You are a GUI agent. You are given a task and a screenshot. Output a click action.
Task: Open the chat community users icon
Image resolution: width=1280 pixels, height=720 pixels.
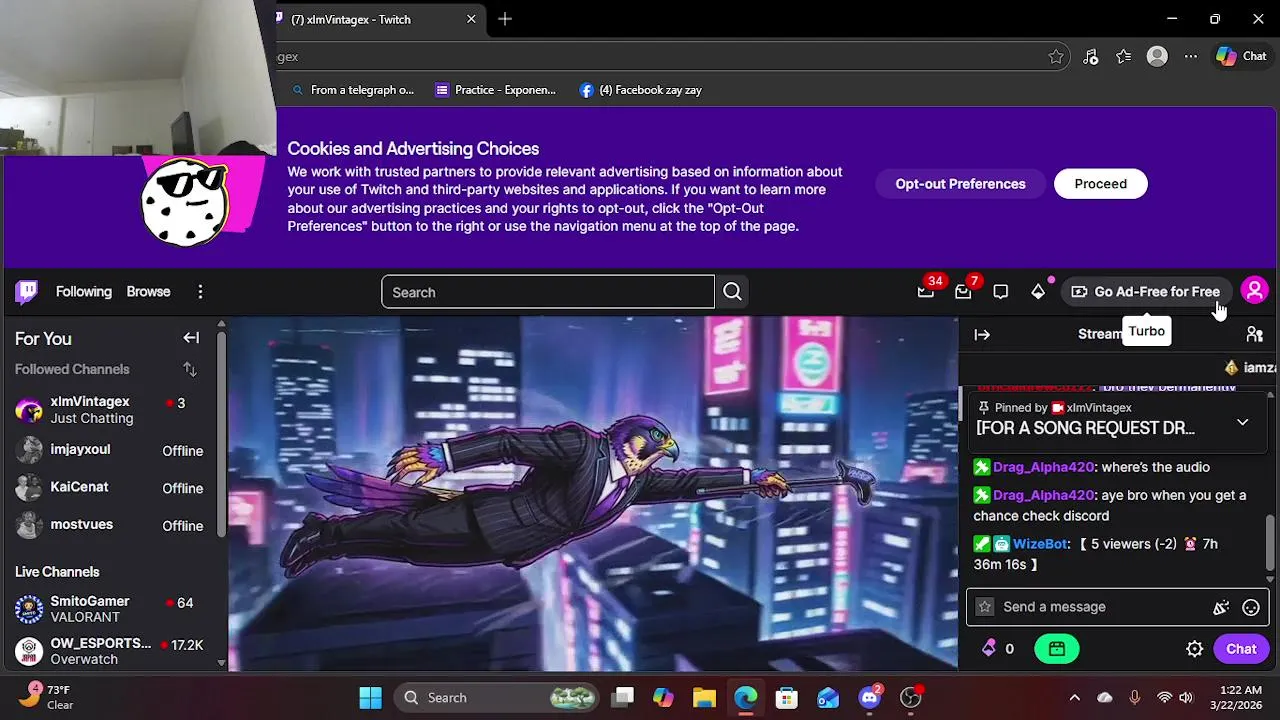1254,335
